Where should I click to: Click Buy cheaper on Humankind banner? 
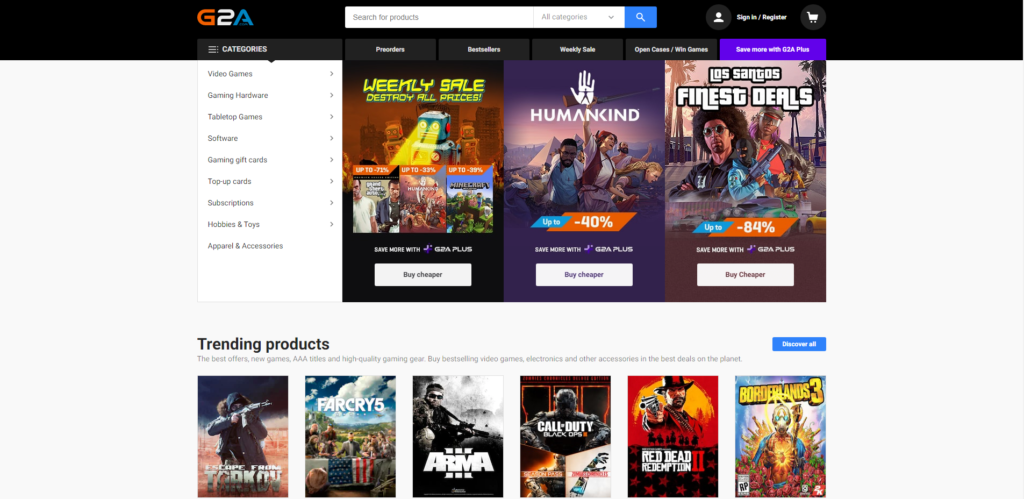pos(584,275)
